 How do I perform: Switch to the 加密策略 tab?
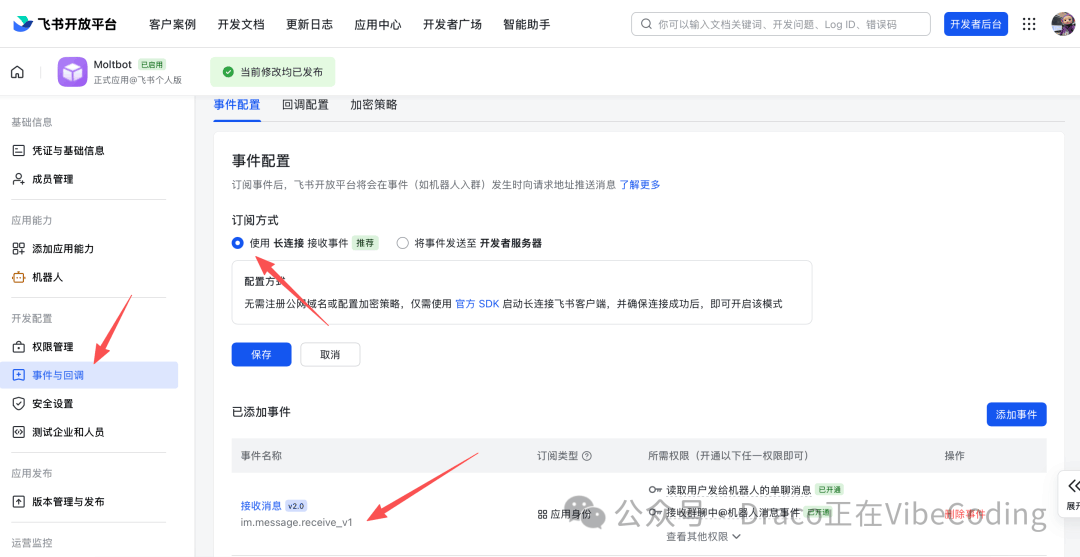(x=373, y=104)
